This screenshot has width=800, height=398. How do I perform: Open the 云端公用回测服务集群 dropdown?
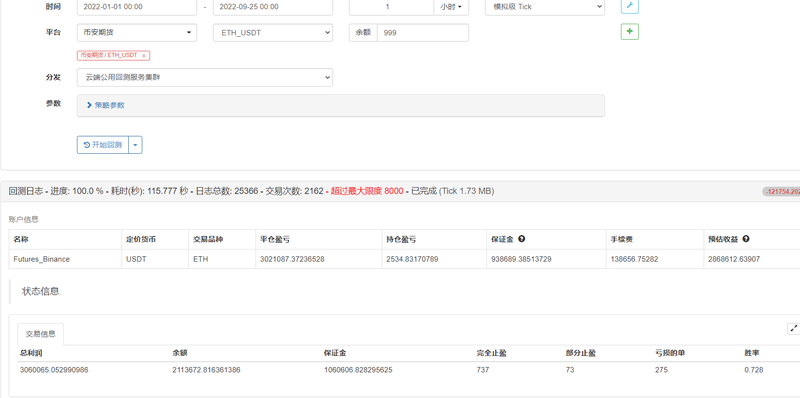[205, 78]
